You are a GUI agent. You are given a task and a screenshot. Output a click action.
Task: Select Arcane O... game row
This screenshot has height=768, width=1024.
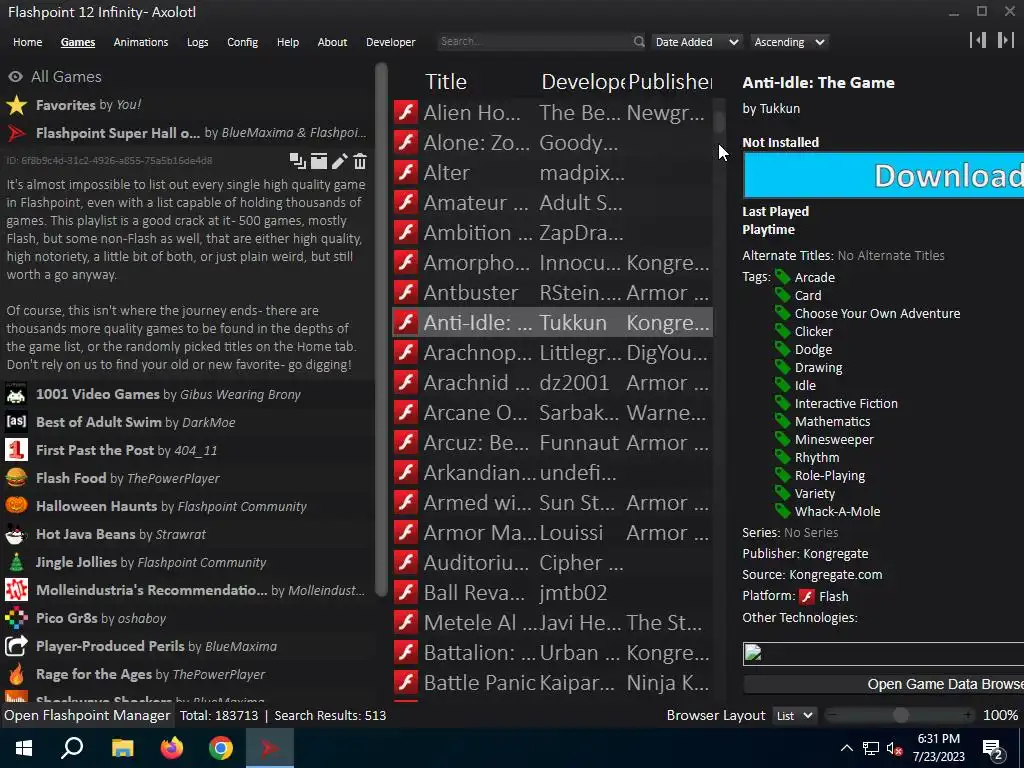552,413
